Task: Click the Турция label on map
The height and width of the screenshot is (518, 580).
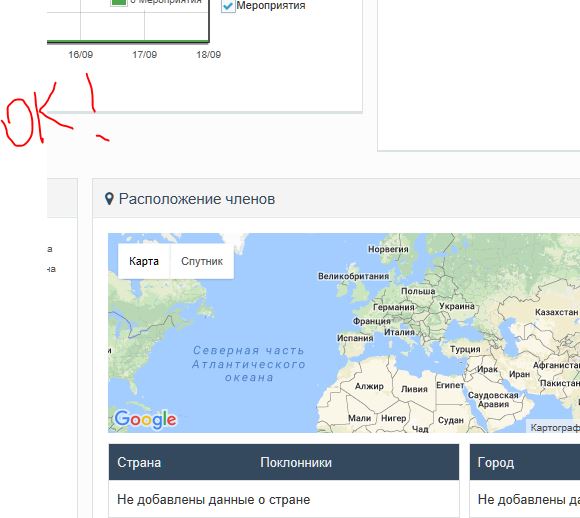Action: pyautogui.click(x=465, y=349)
